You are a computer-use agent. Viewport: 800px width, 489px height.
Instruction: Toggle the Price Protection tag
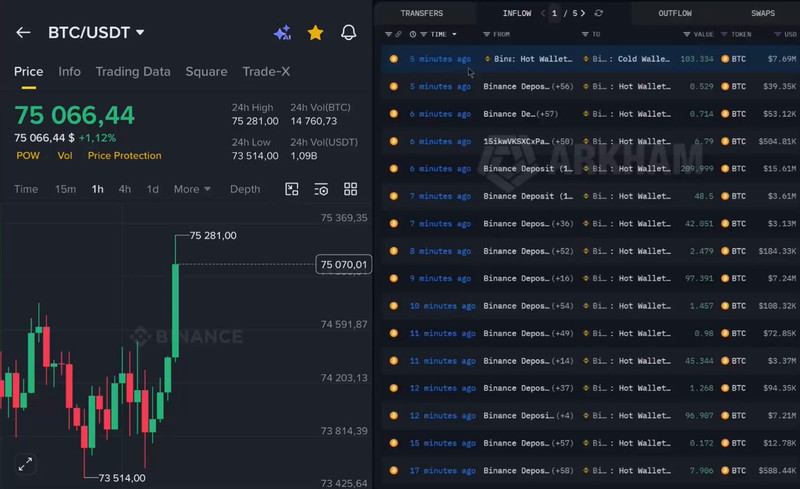[124, 156]
